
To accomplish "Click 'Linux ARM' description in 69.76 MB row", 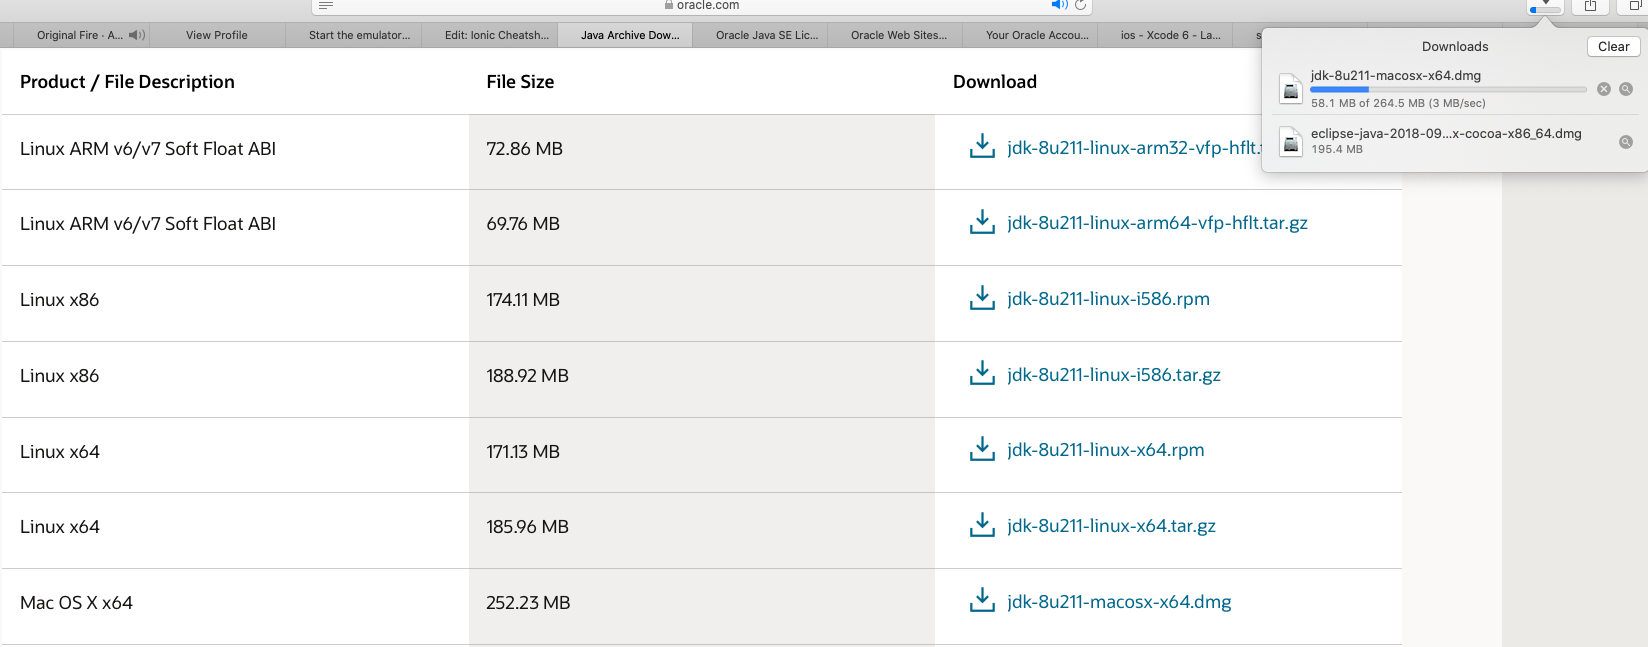I will pos(148,224).
